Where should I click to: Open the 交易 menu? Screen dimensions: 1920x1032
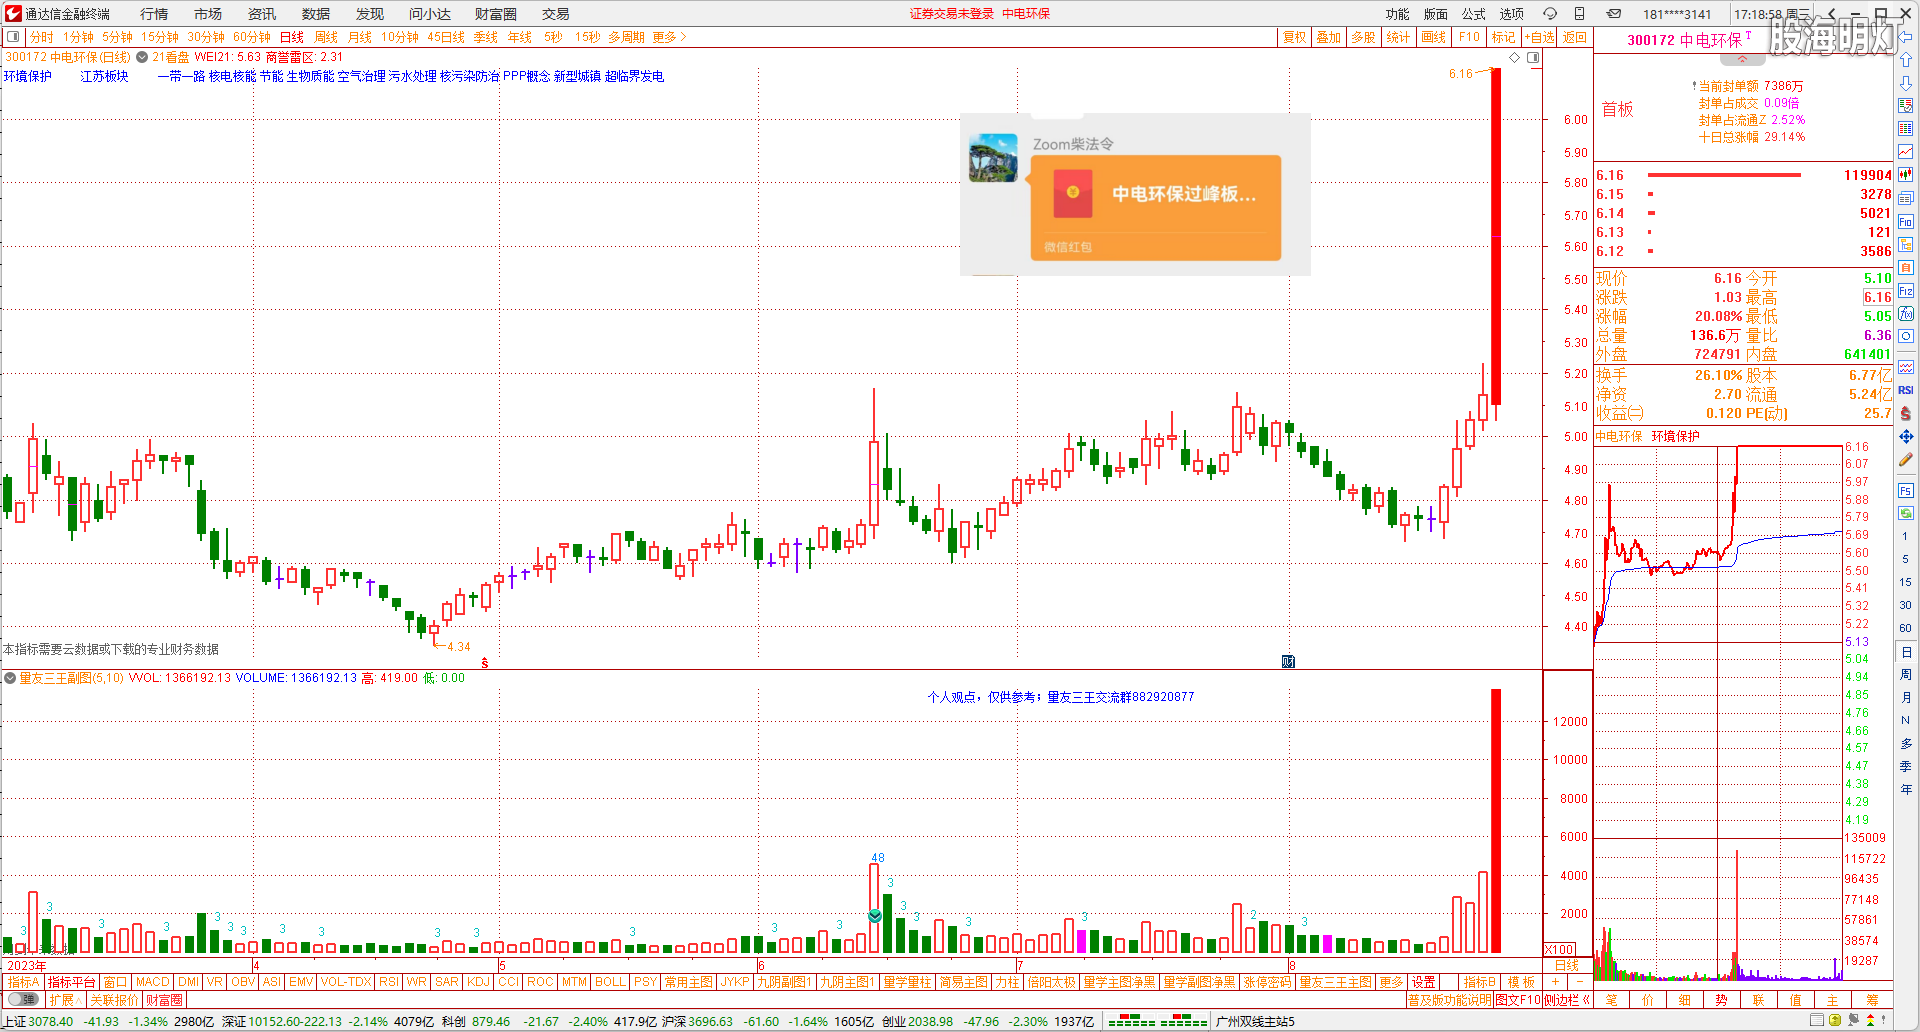tap(556, 14)
